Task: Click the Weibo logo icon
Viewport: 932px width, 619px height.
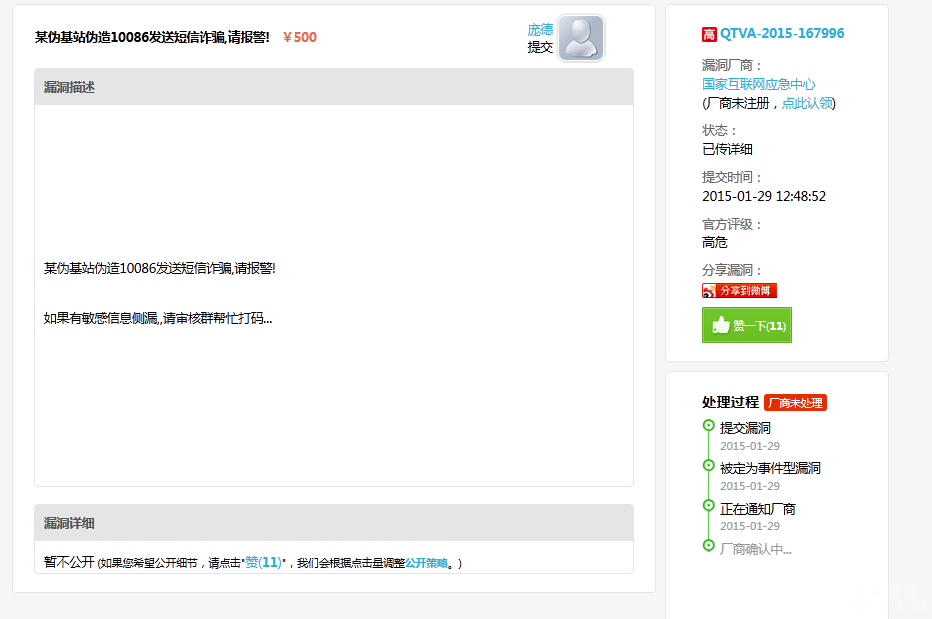Action: 709,290
